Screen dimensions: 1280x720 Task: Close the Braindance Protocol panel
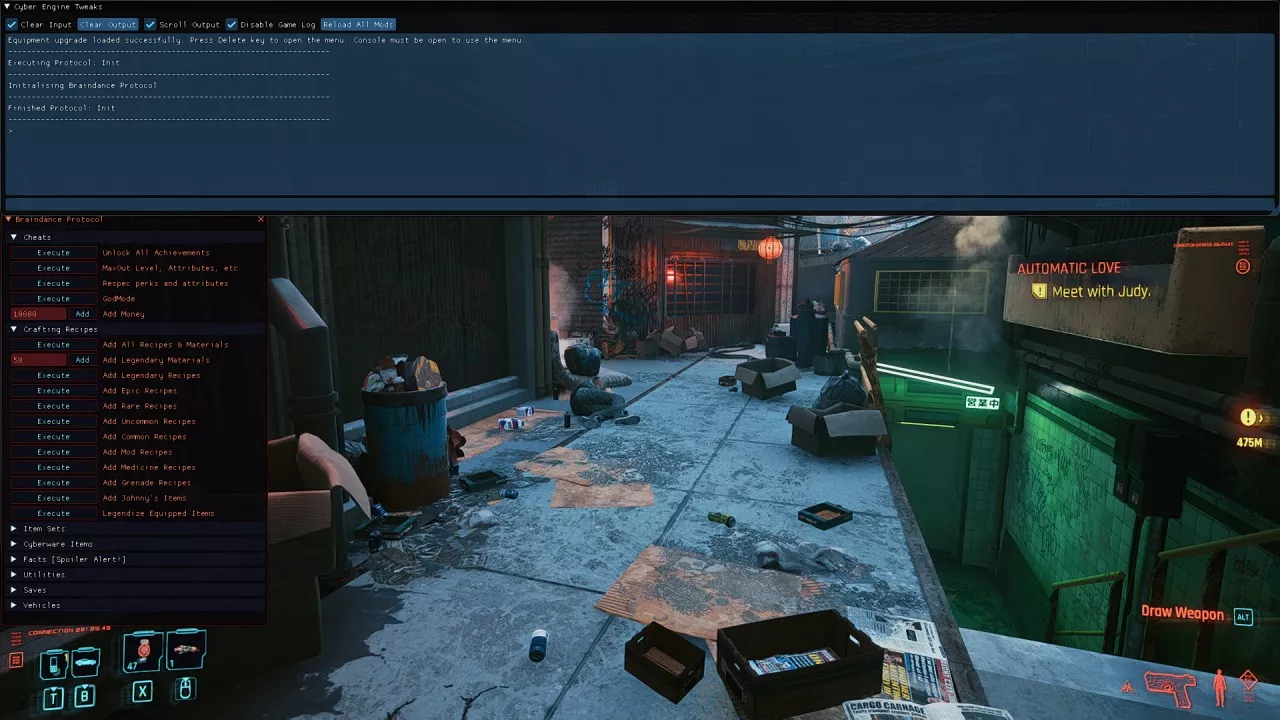[261, 219]
